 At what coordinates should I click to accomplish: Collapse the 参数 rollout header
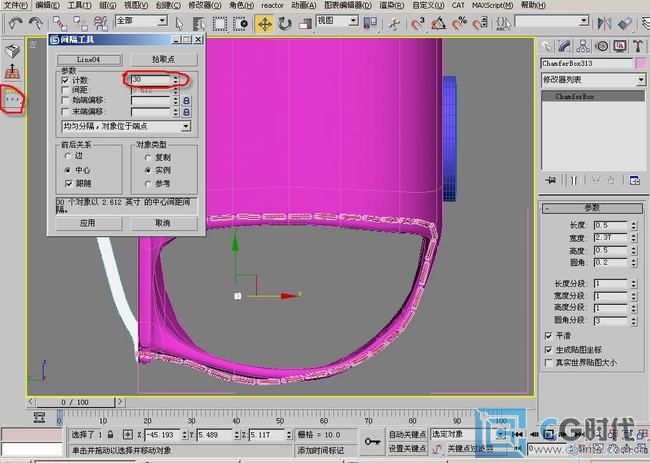coord(592,208)
